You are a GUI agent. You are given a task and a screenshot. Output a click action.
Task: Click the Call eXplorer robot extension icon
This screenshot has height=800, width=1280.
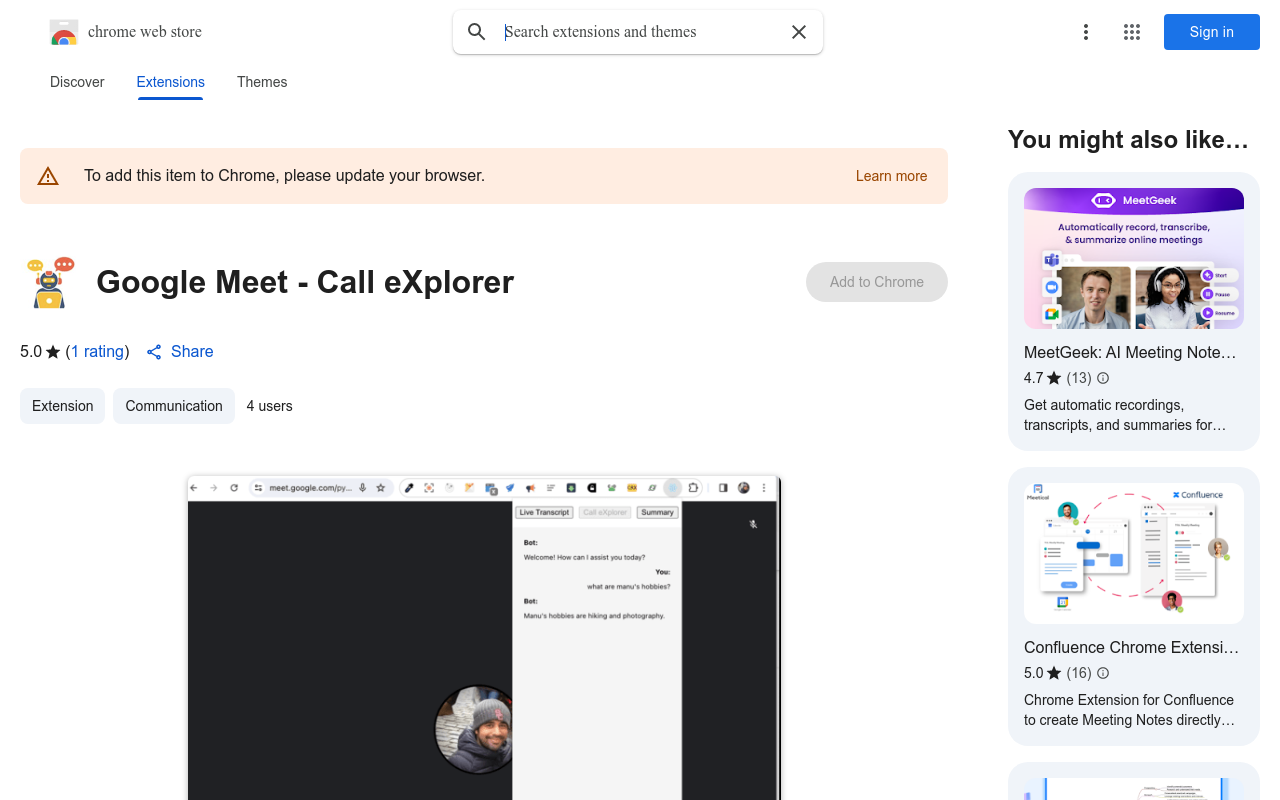pos(50,282)
